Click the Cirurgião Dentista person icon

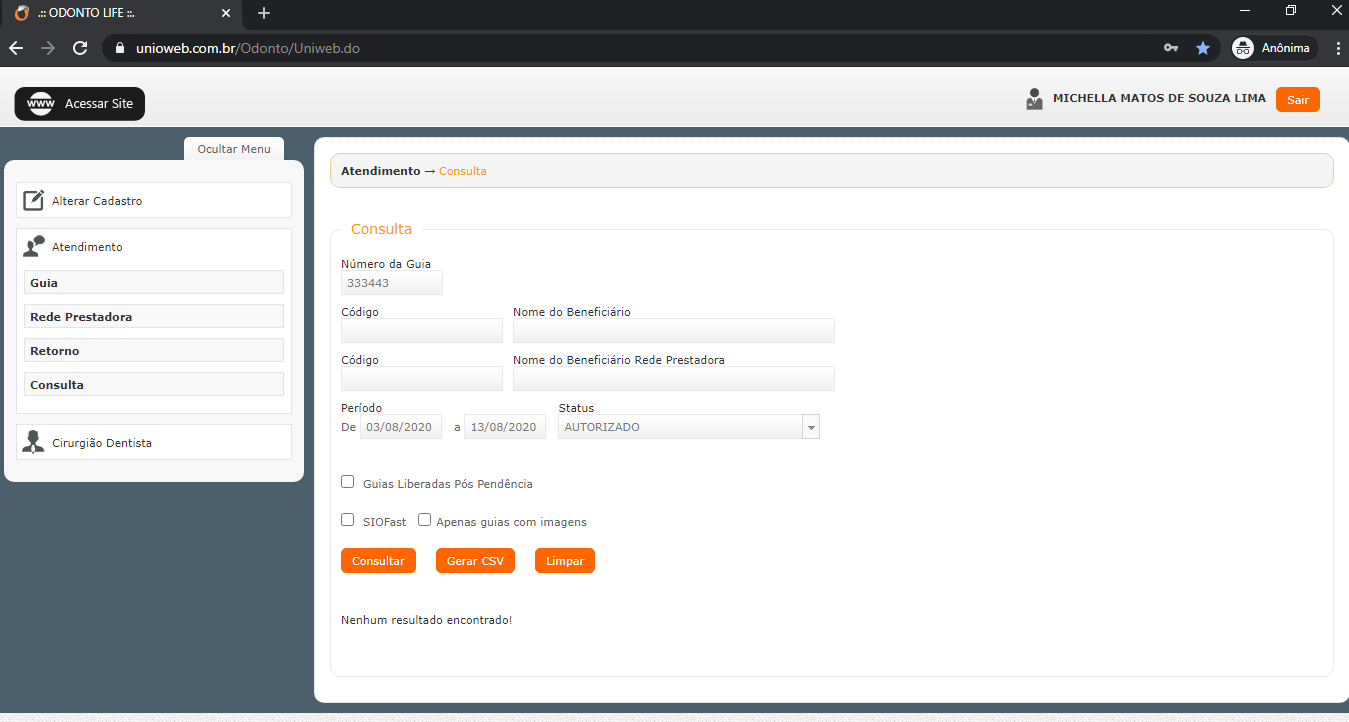pyautogui.click(x=34, y=442)
